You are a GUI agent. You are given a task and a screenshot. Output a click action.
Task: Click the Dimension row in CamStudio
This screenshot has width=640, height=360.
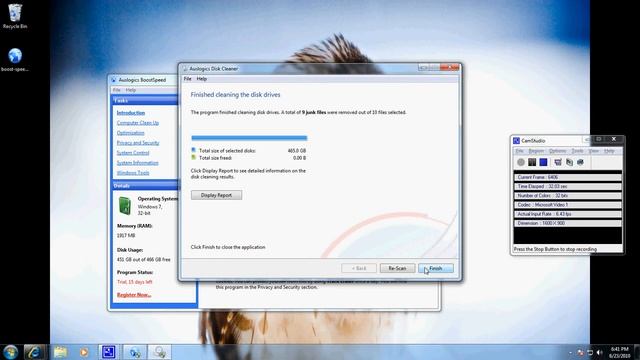click(x=568, y=223)
